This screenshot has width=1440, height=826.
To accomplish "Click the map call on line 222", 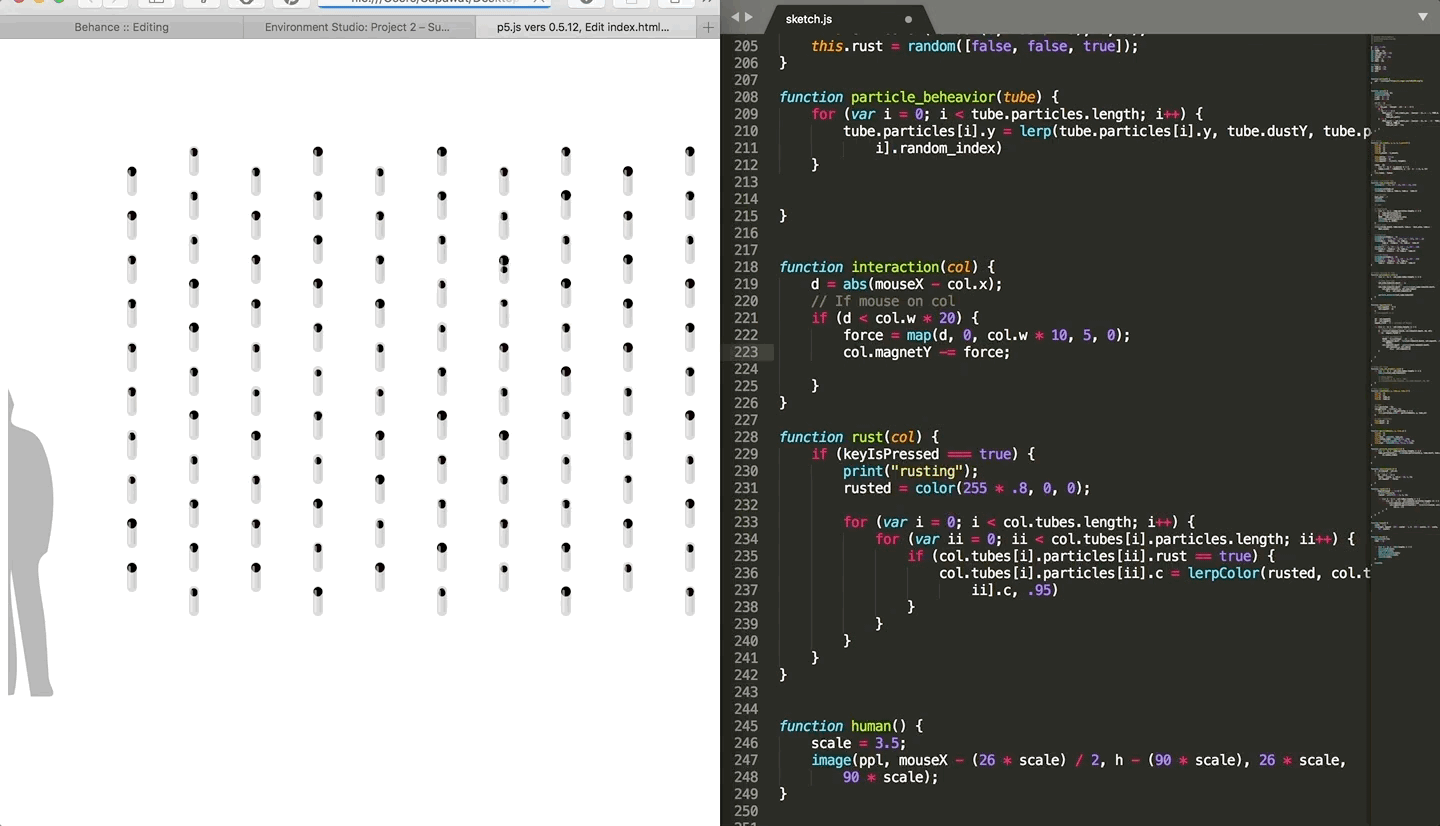I will (918, 335).
